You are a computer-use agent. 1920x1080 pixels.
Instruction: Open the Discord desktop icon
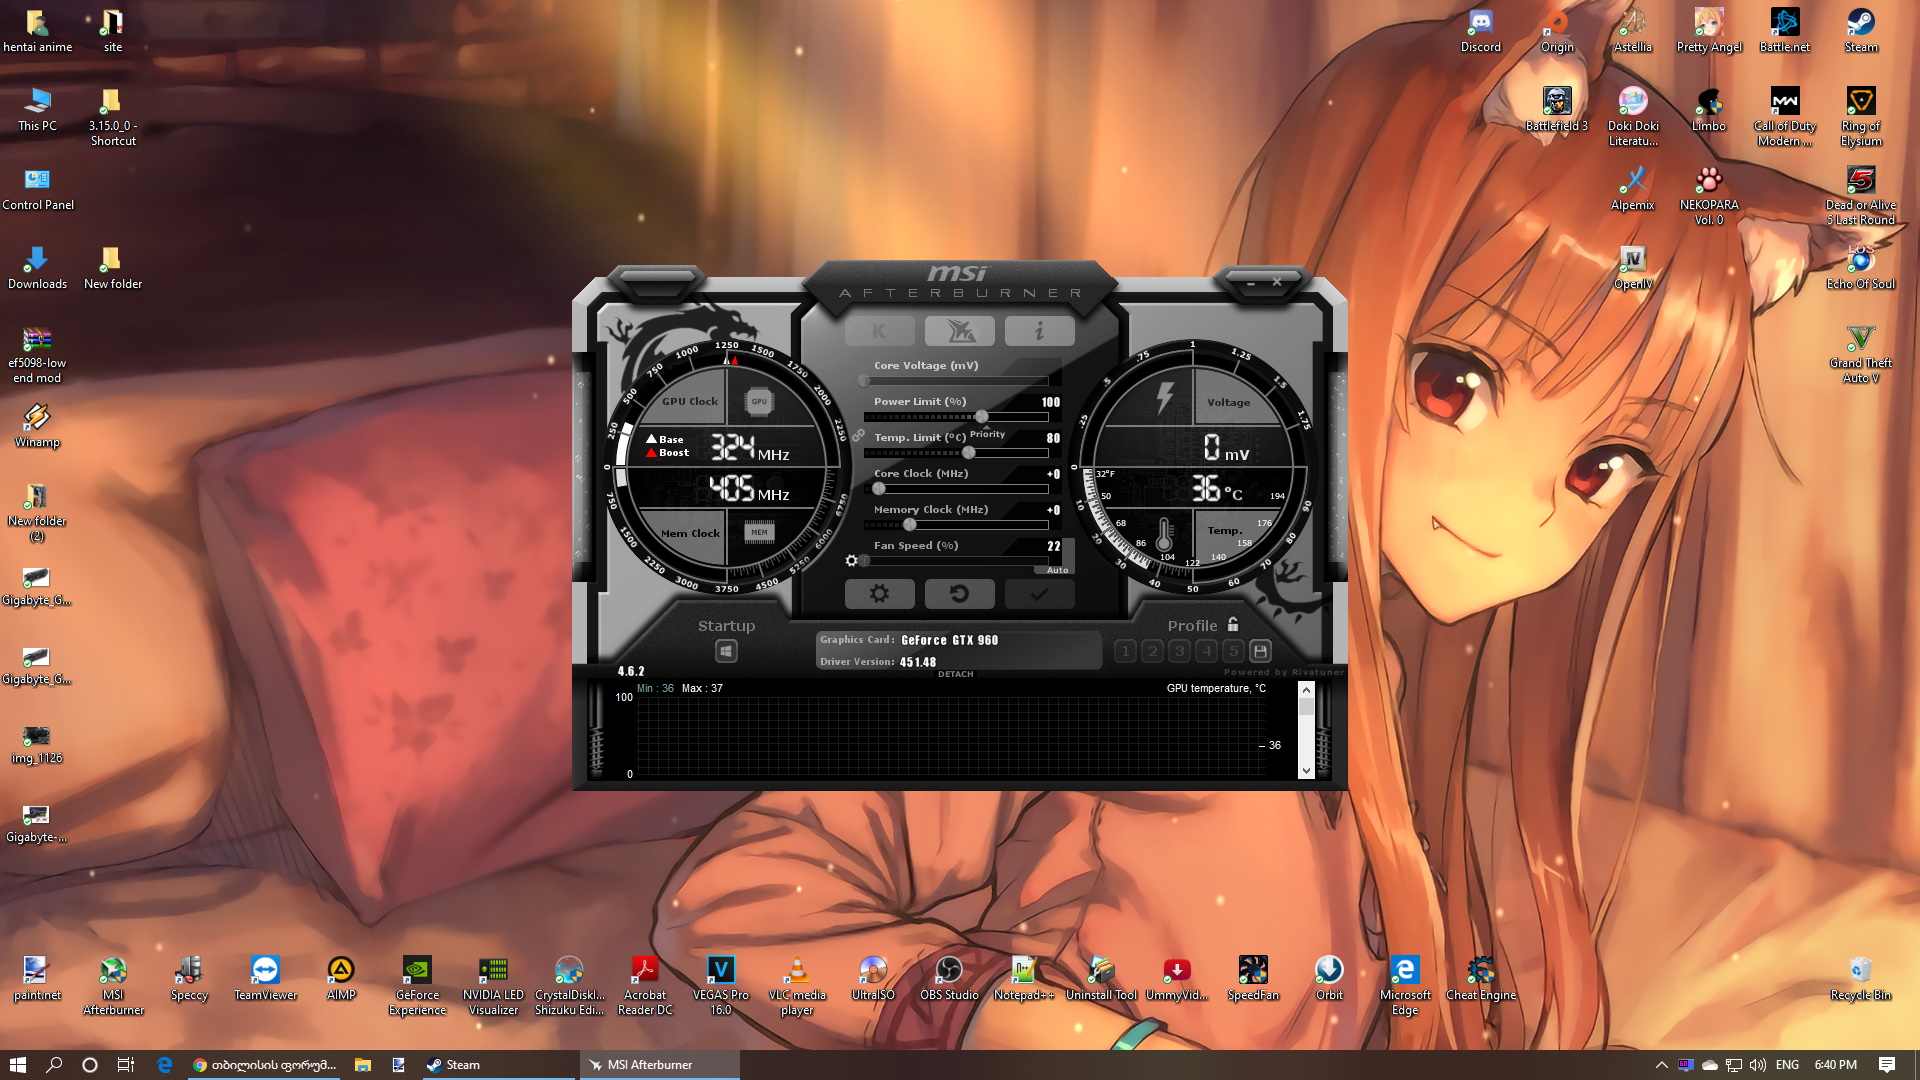(x=1481, y=30)
